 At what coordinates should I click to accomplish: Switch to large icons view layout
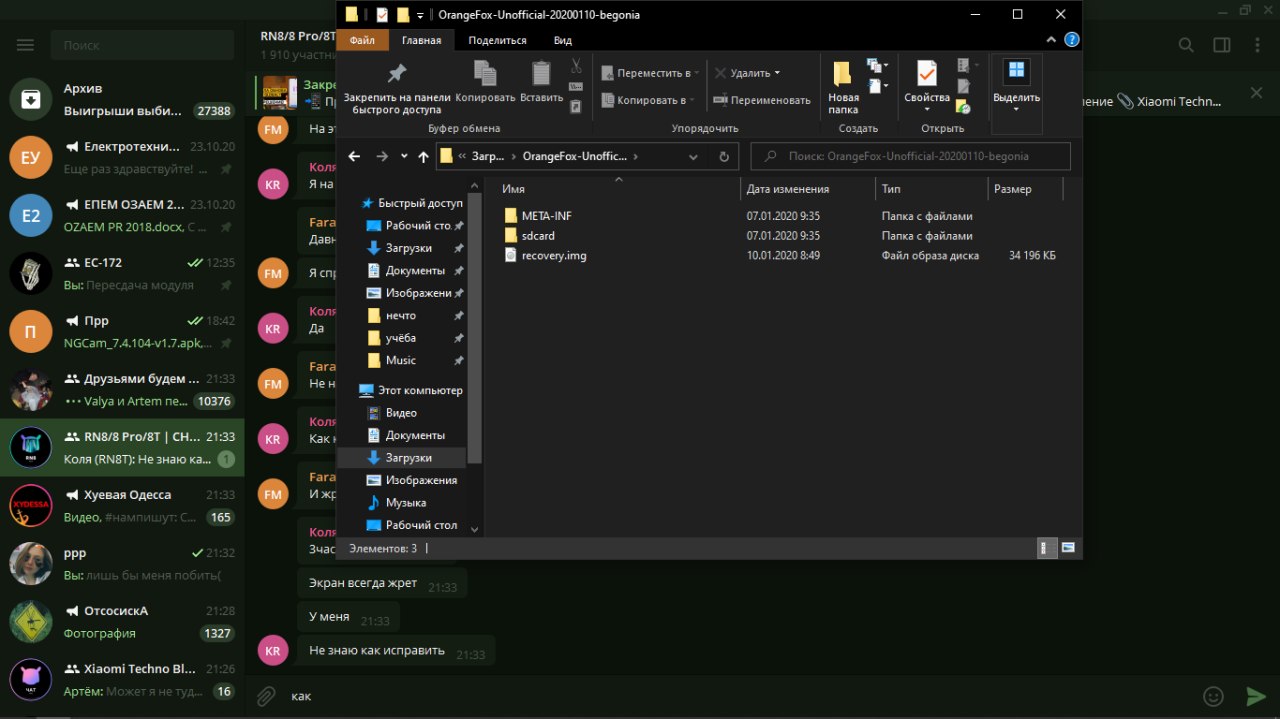pyautogui.click(x=1068, y=547)
